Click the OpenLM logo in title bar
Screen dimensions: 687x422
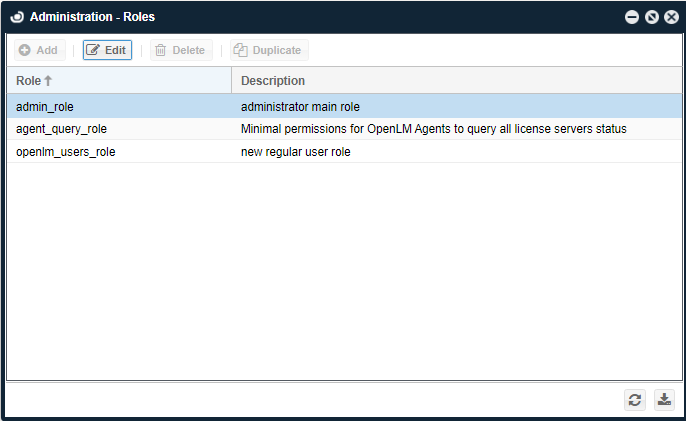click(17, 17)
